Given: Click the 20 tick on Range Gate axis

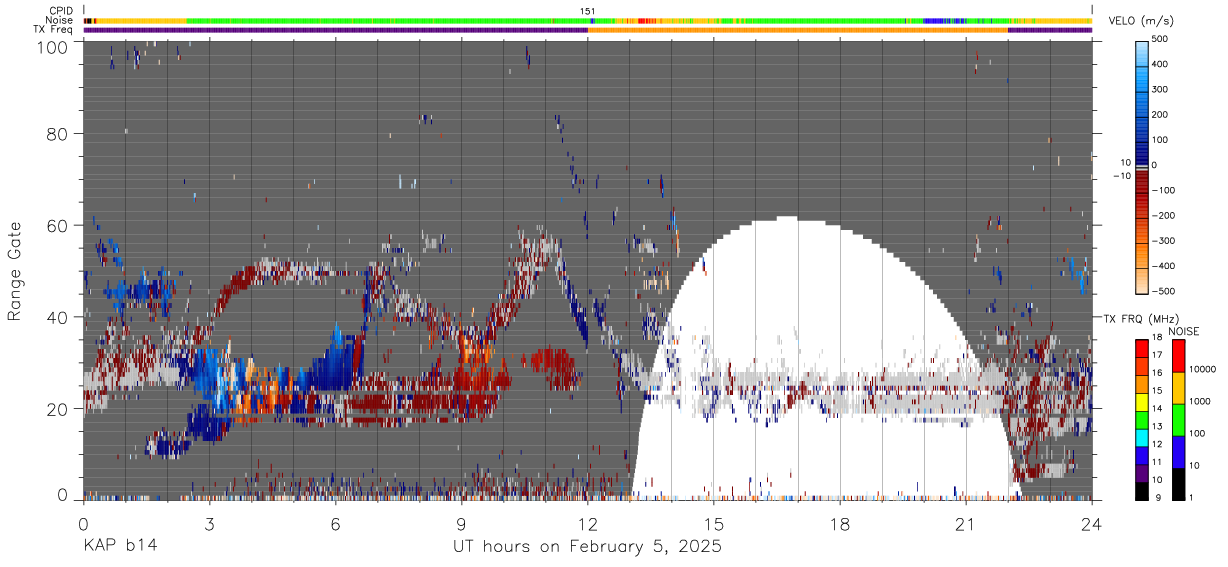Looking at the screenshot, I should pyautogui.click(x=56, y=409).
